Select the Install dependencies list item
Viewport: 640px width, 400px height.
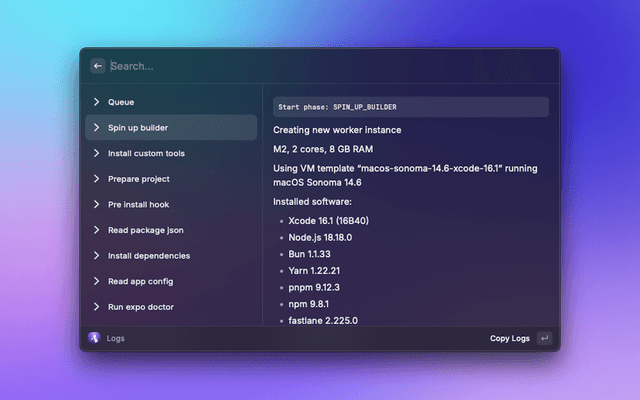point(149,256)
